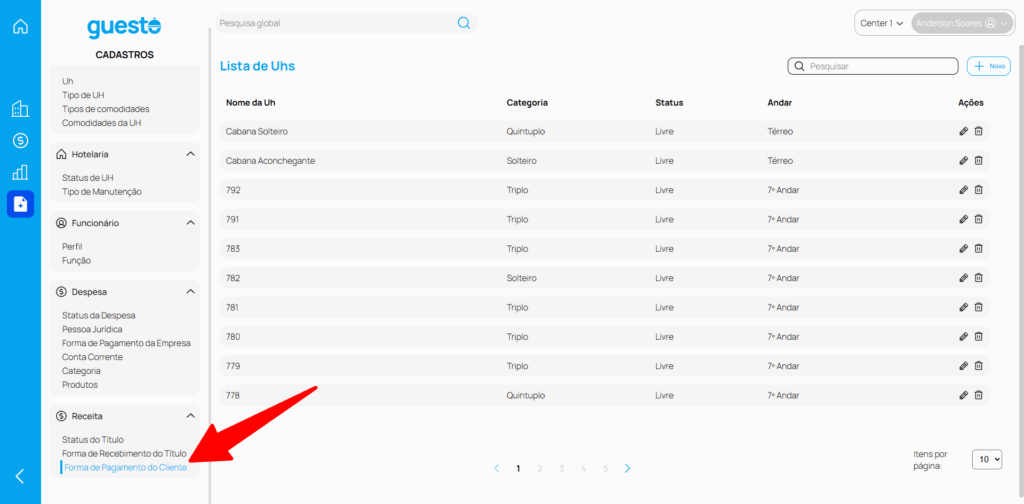Click the Cadastros document icon in sidebar
Viewport: 1024px width, 504px height.
(20, 204)
